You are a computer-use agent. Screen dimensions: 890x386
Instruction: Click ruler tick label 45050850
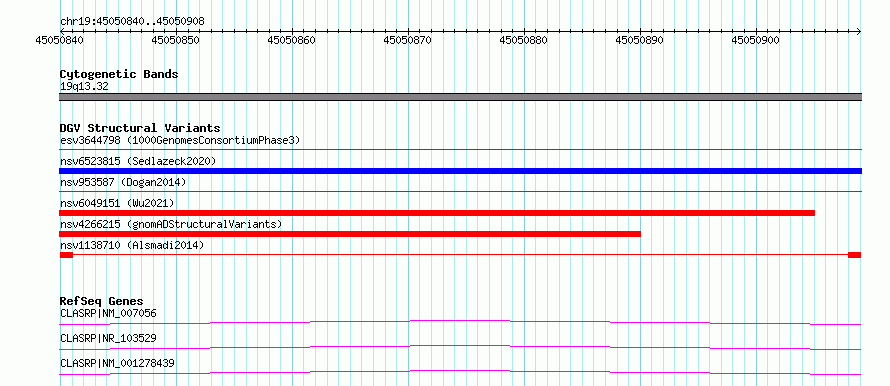tap(176, 40)
